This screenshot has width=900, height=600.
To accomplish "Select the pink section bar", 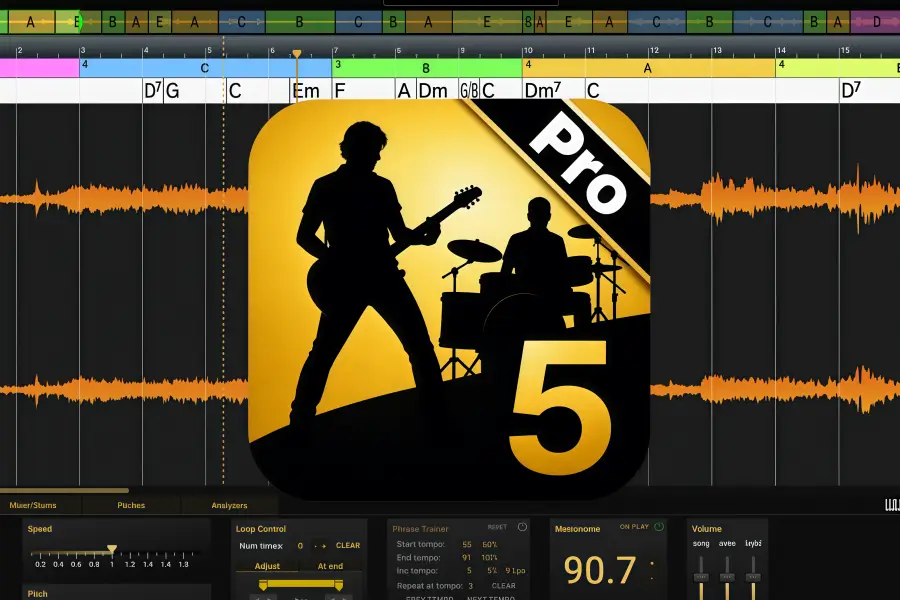I will pos(39,68).
